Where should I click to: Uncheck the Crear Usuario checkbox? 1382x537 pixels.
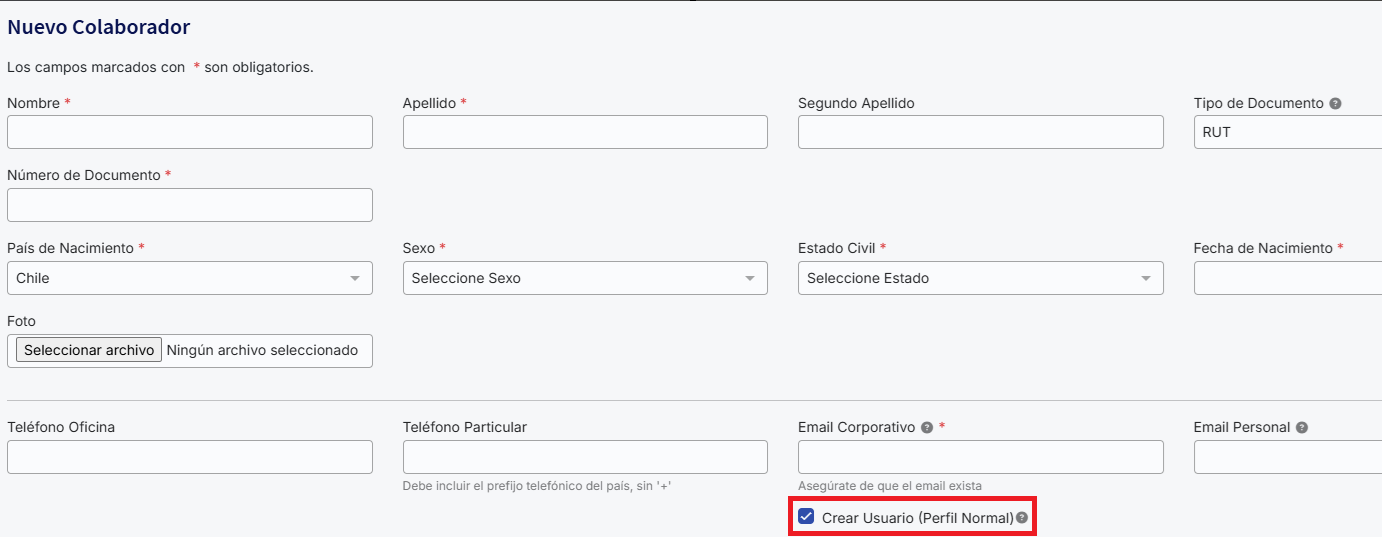coord(806,517)
